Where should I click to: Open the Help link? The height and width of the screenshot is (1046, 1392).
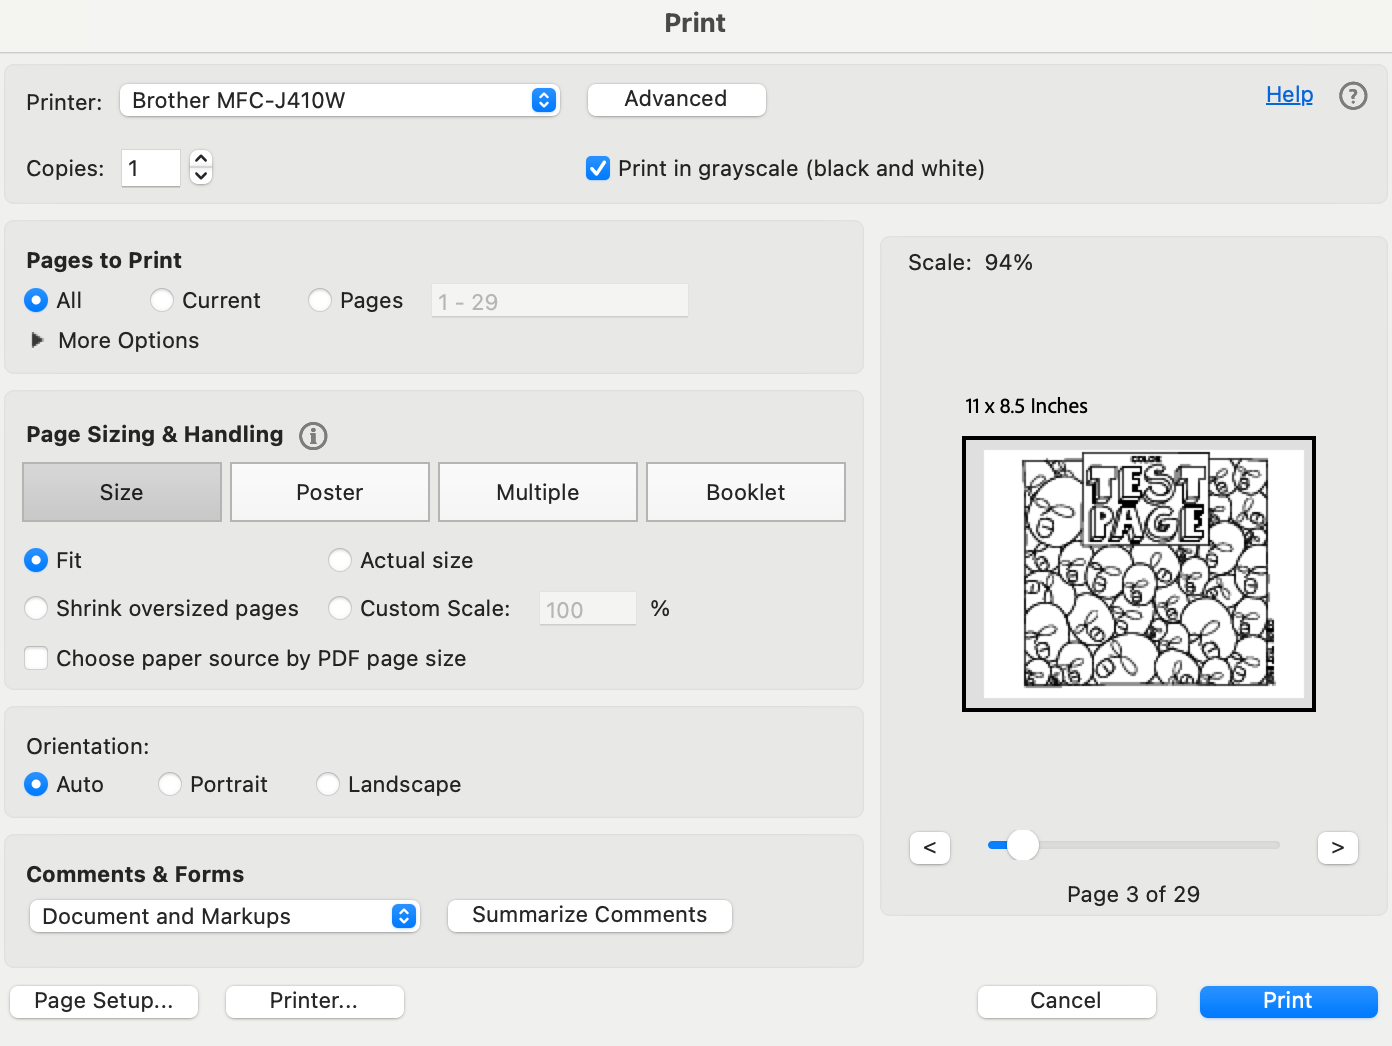click(x=1289, y=95)
